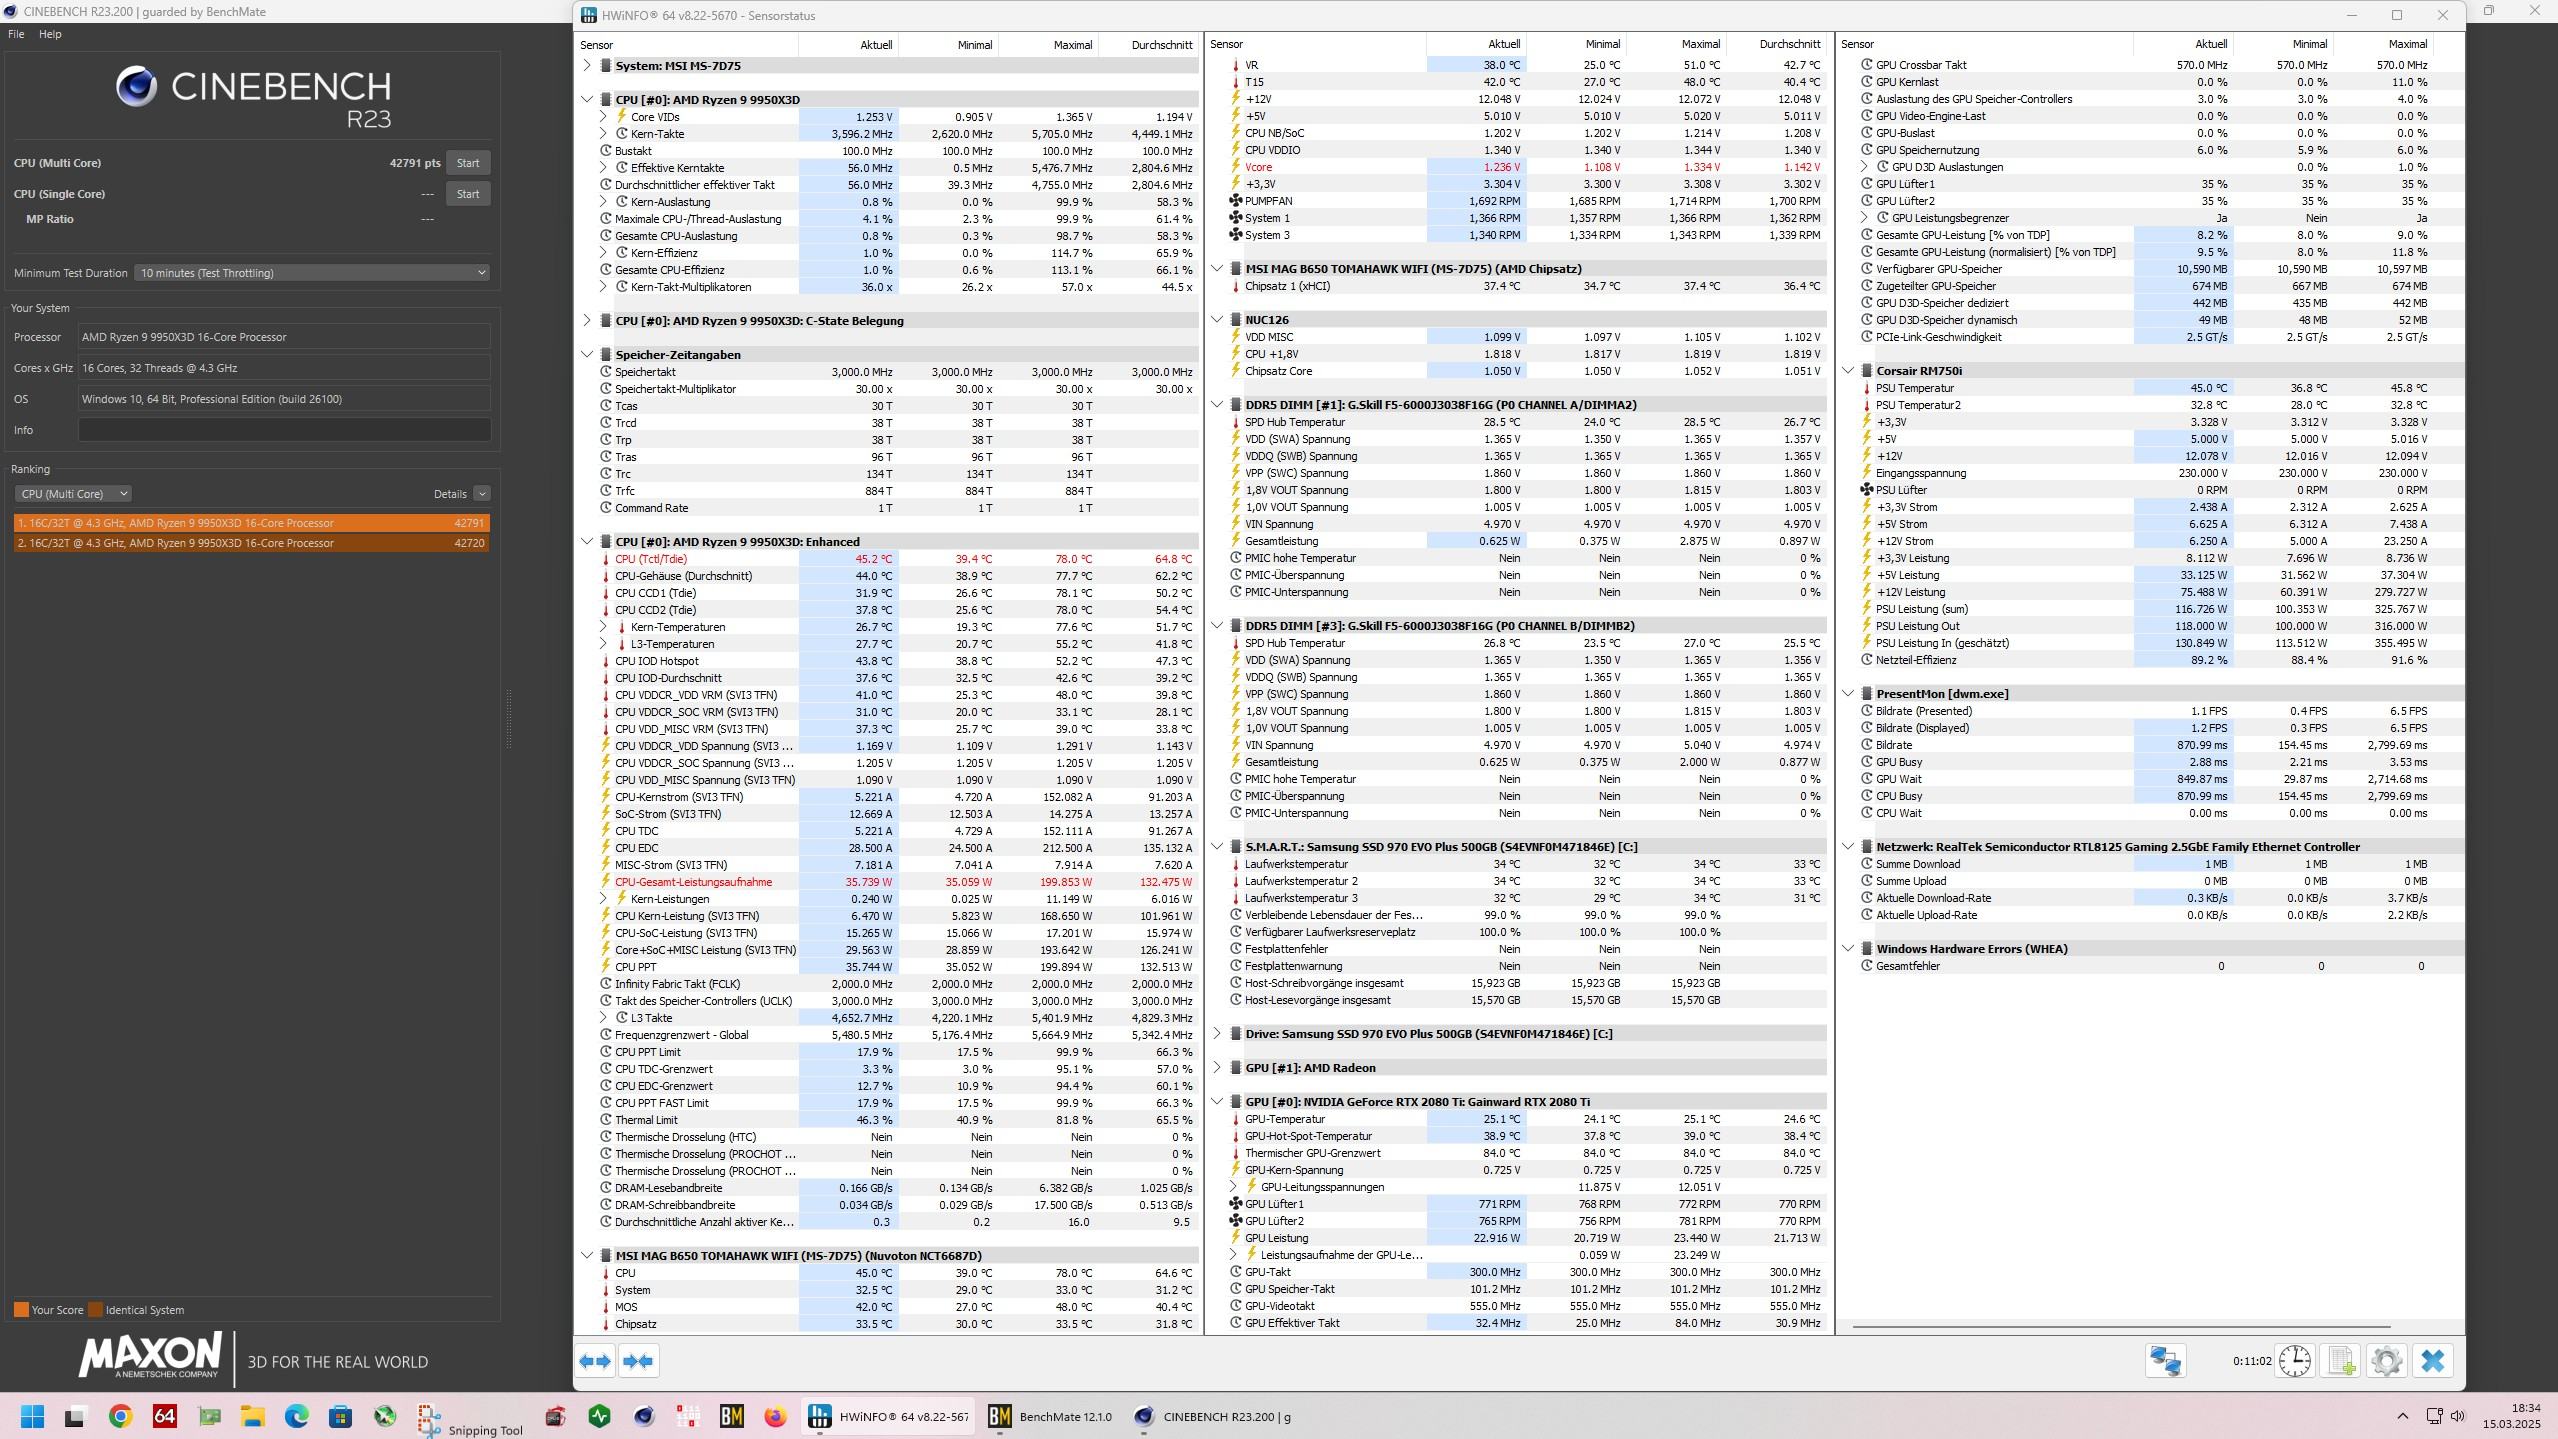Expand System: MSI MS-7D75 group
The width and height of the screenshot is (2558, 1439).
point(587,66)
